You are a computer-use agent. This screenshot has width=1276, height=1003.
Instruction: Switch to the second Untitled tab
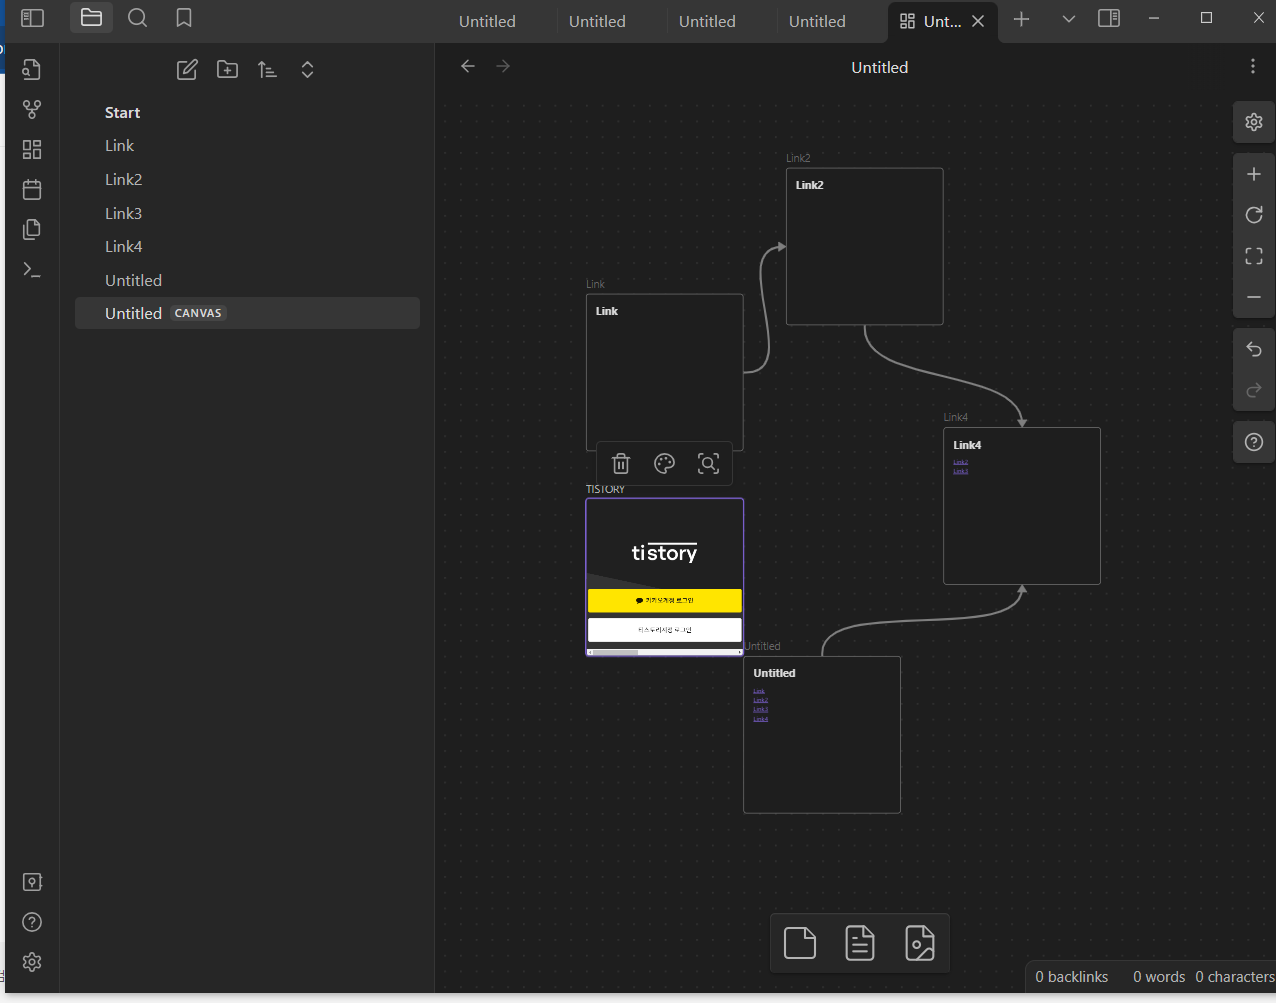coord(597,21)
